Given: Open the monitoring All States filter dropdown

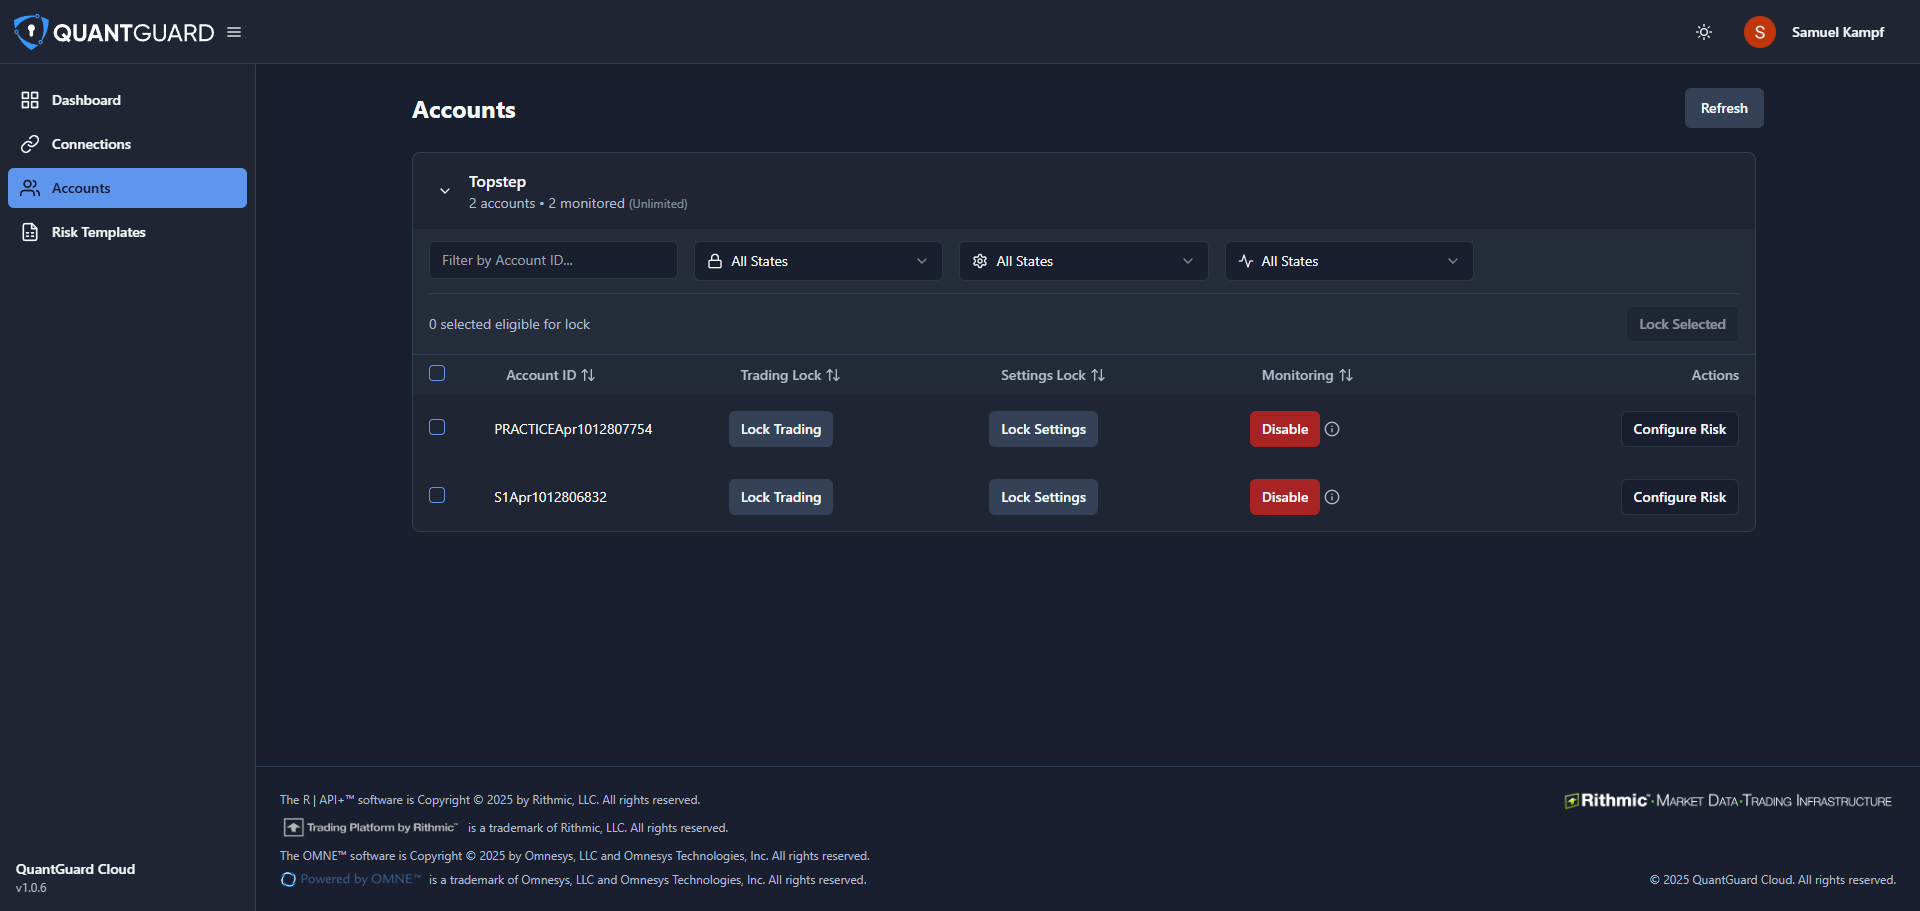Looking at the screenshot, I should click(1348, 261).
